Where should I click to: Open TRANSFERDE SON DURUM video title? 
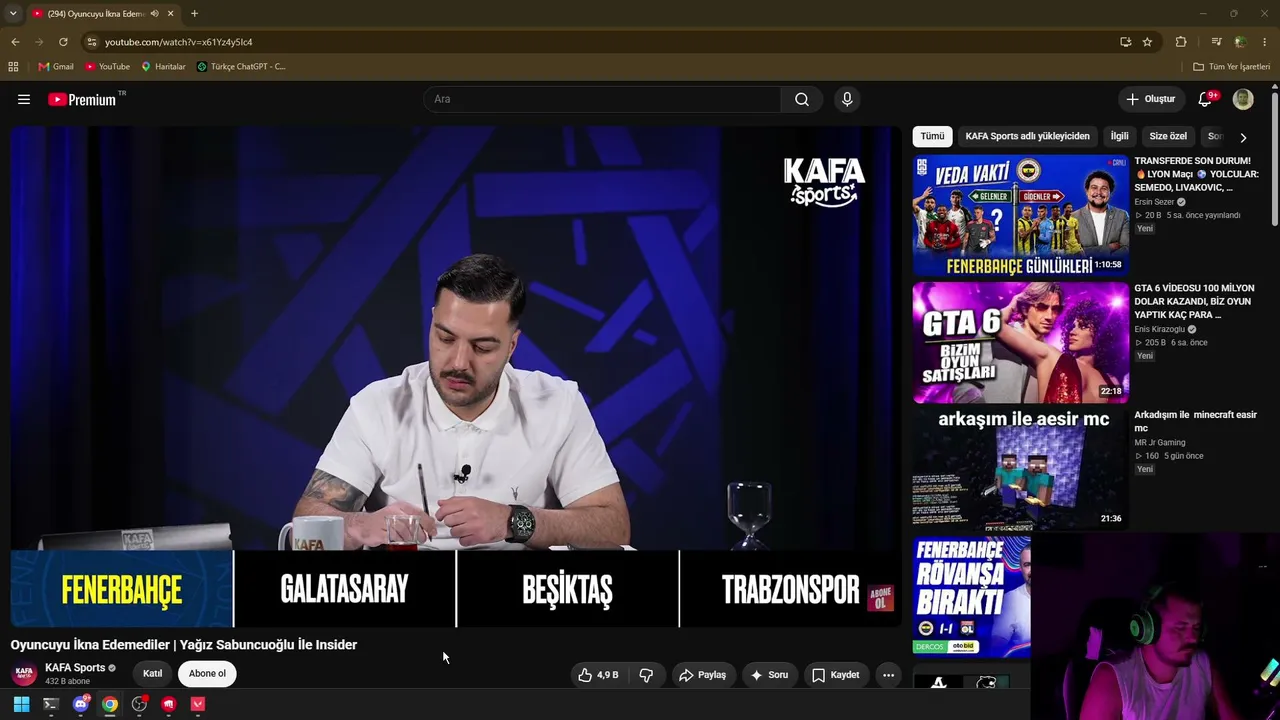pos(1196,174)
